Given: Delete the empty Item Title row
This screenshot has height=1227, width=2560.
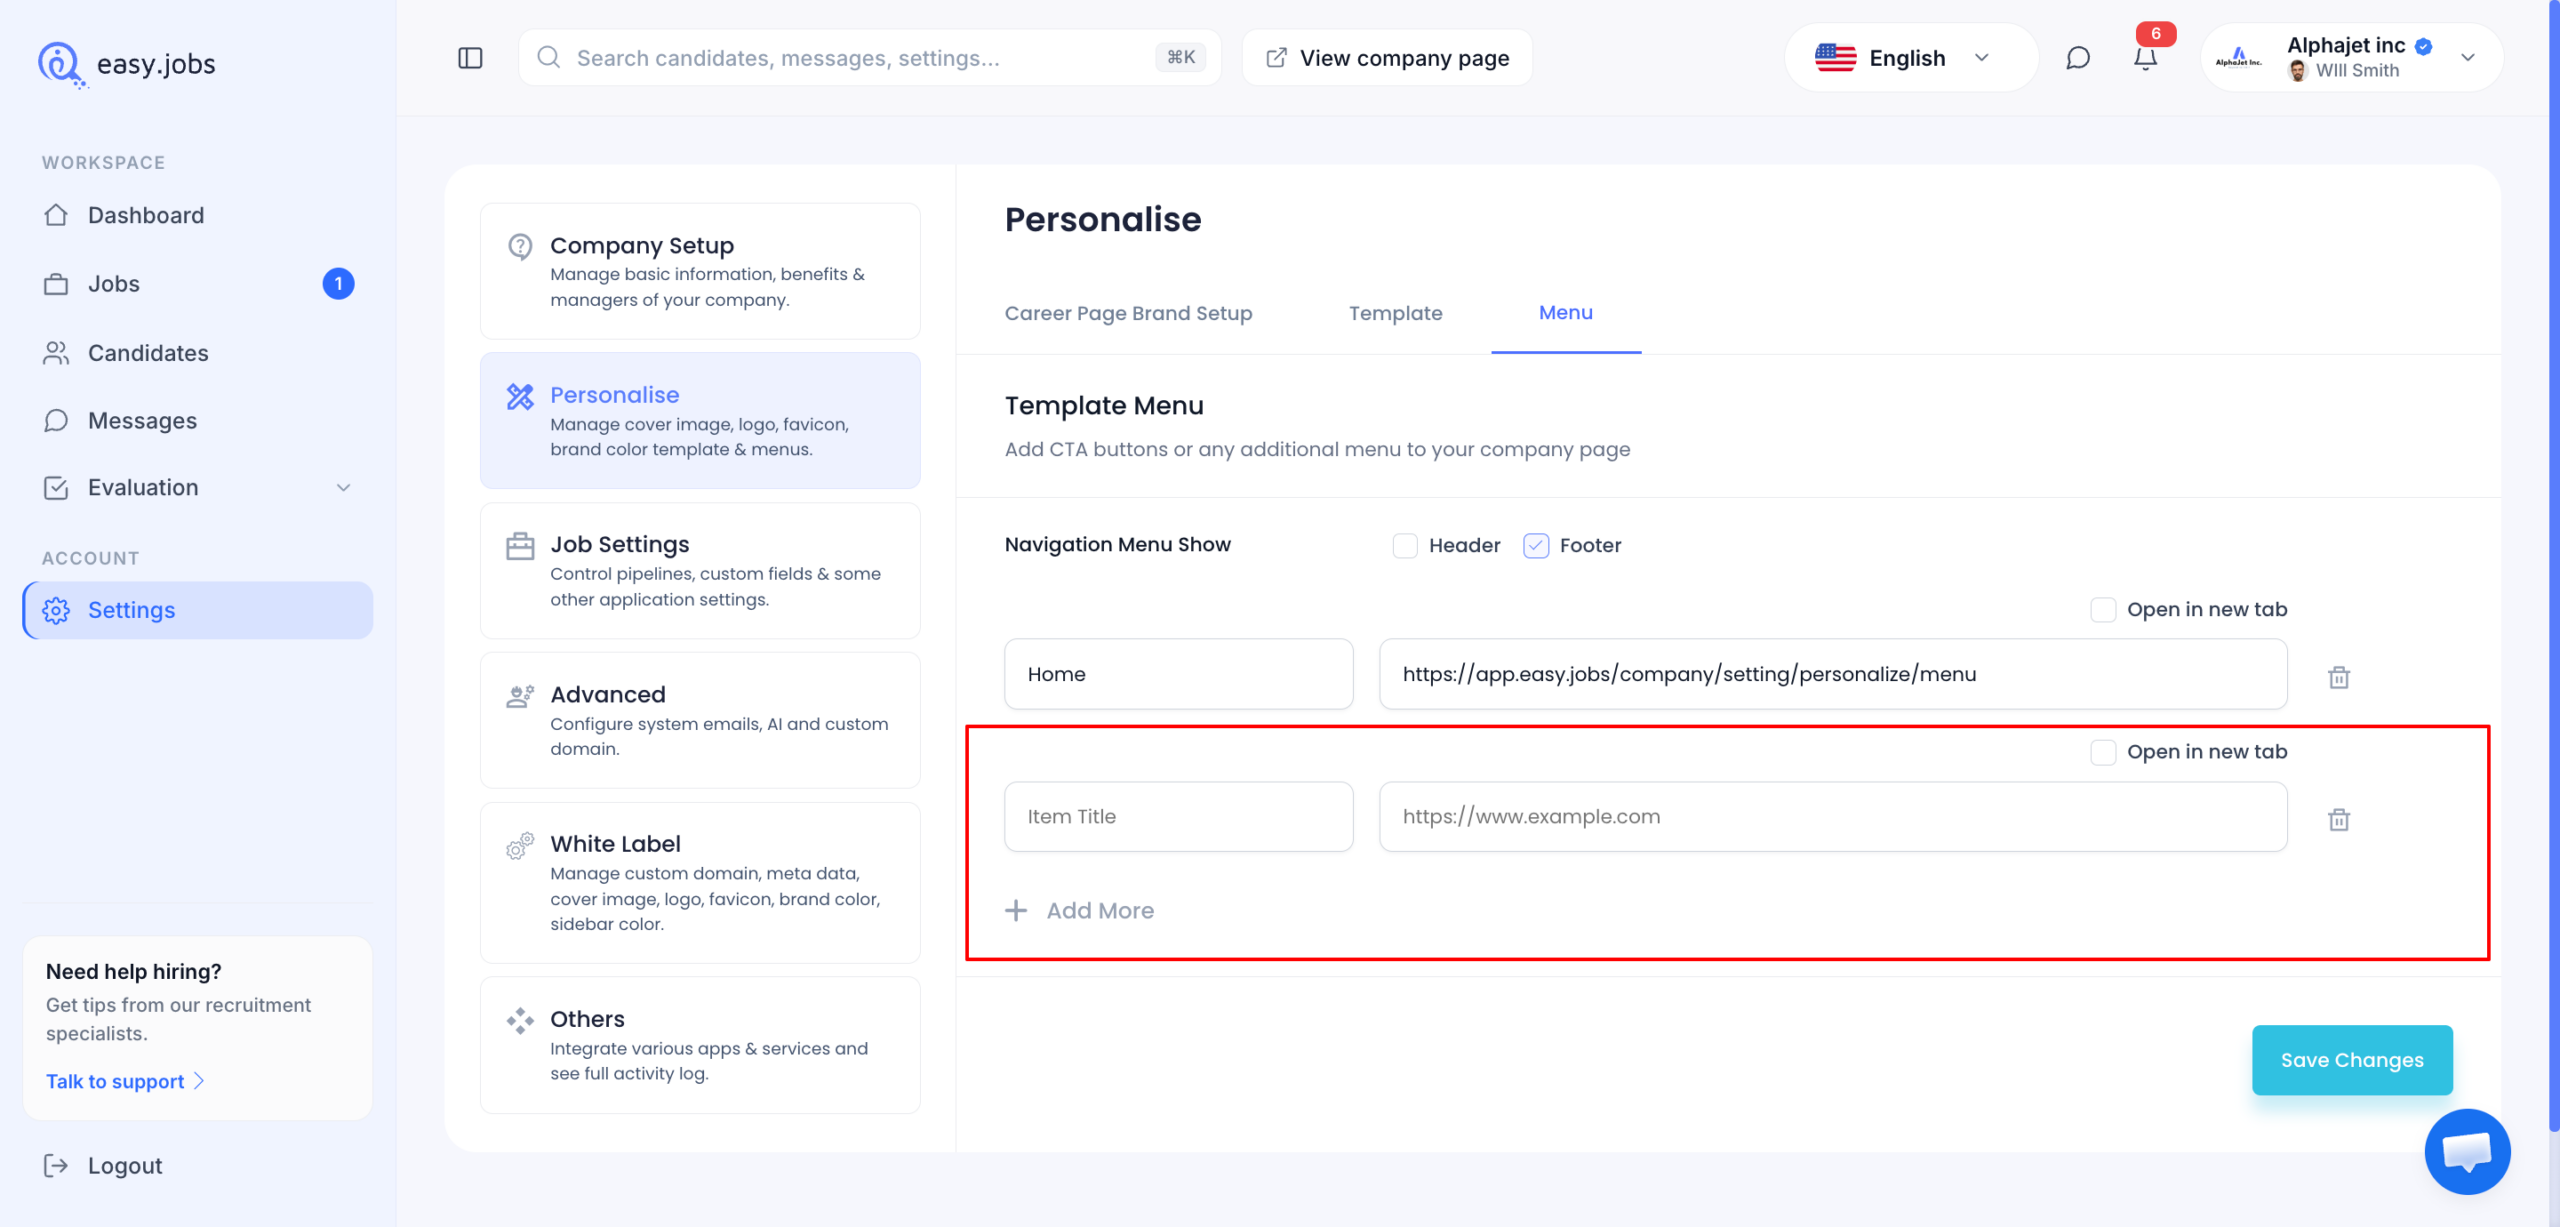Looking at the screenshot, I should (2339, 819).
